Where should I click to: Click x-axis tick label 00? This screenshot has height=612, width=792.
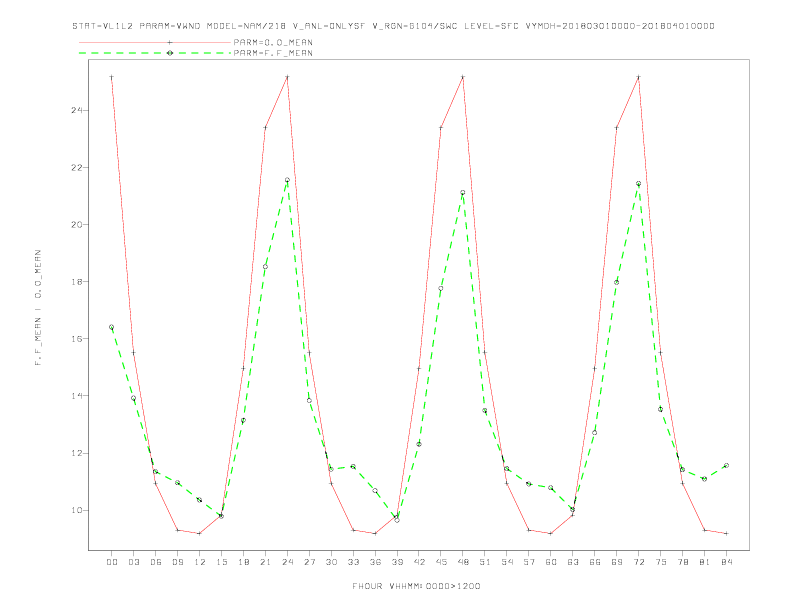(112, 562)
